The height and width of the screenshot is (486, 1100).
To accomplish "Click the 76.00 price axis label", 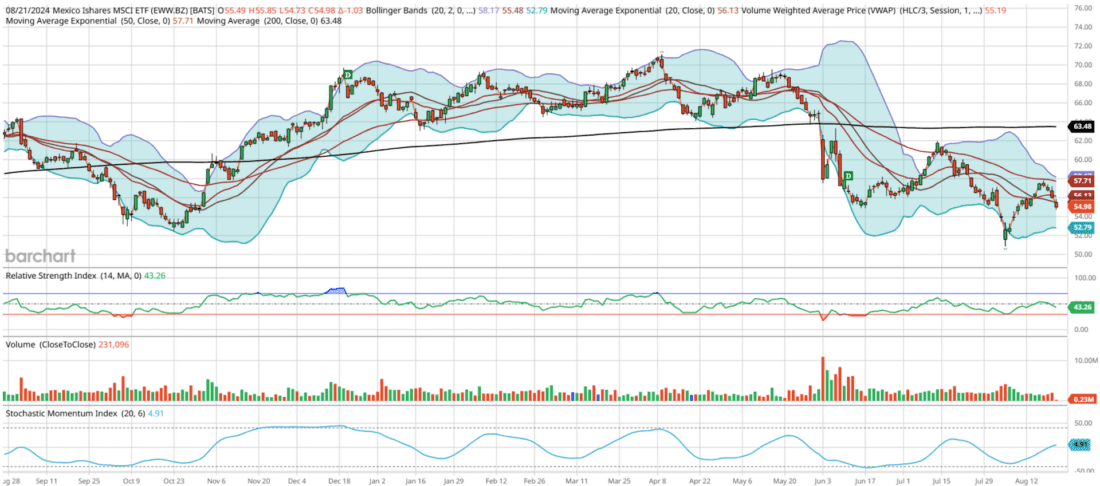I will pos(1083,8).
